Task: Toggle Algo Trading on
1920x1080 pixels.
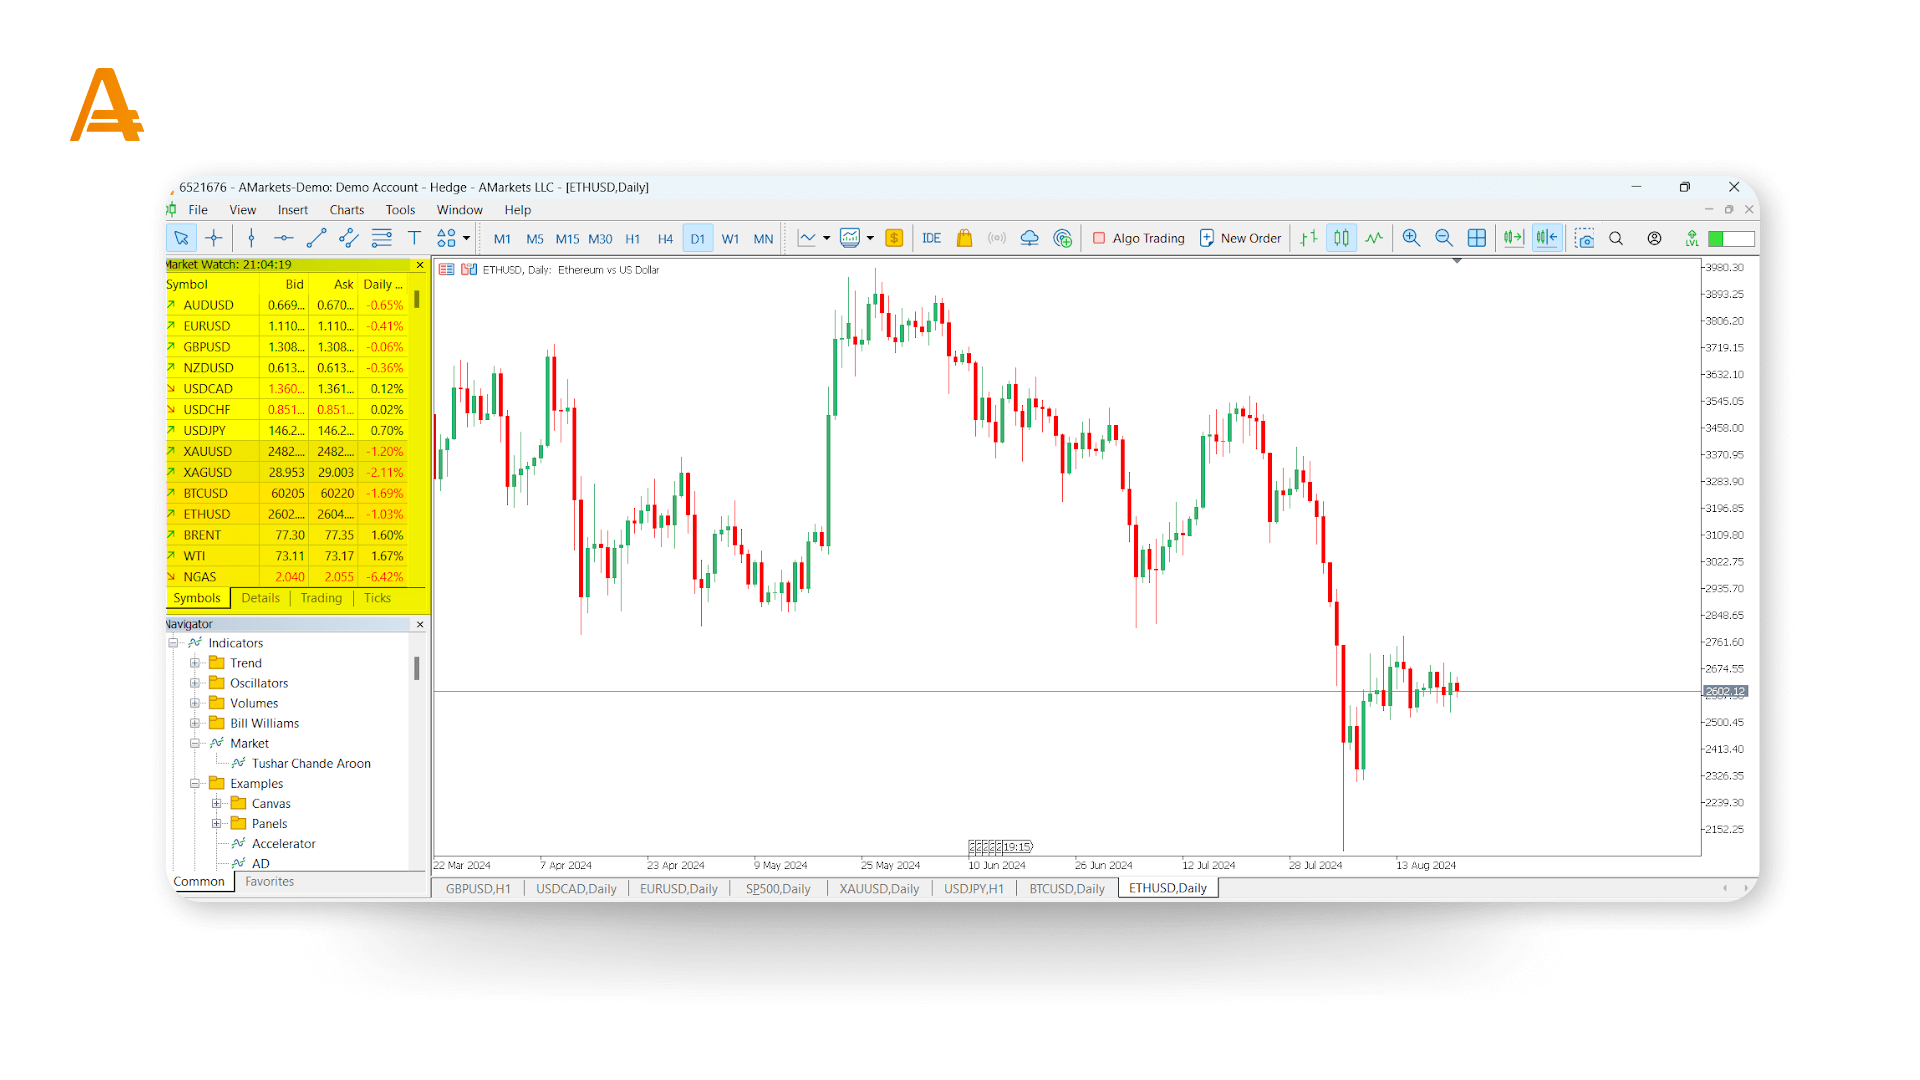Action: [1139, 238]
